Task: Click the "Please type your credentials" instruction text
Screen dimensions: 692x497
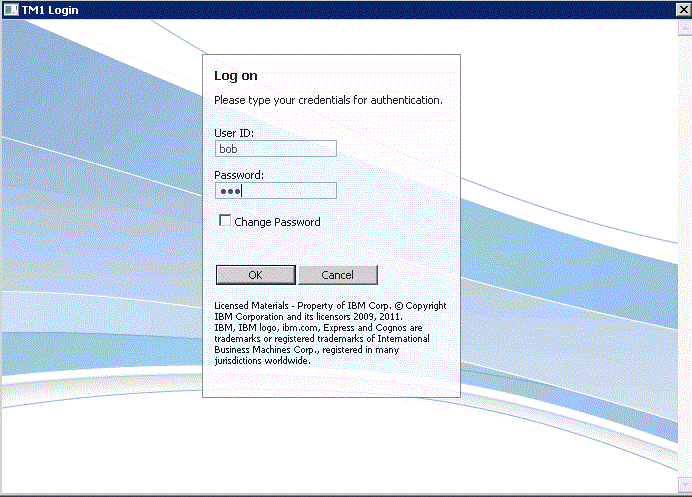Action: 328,101
